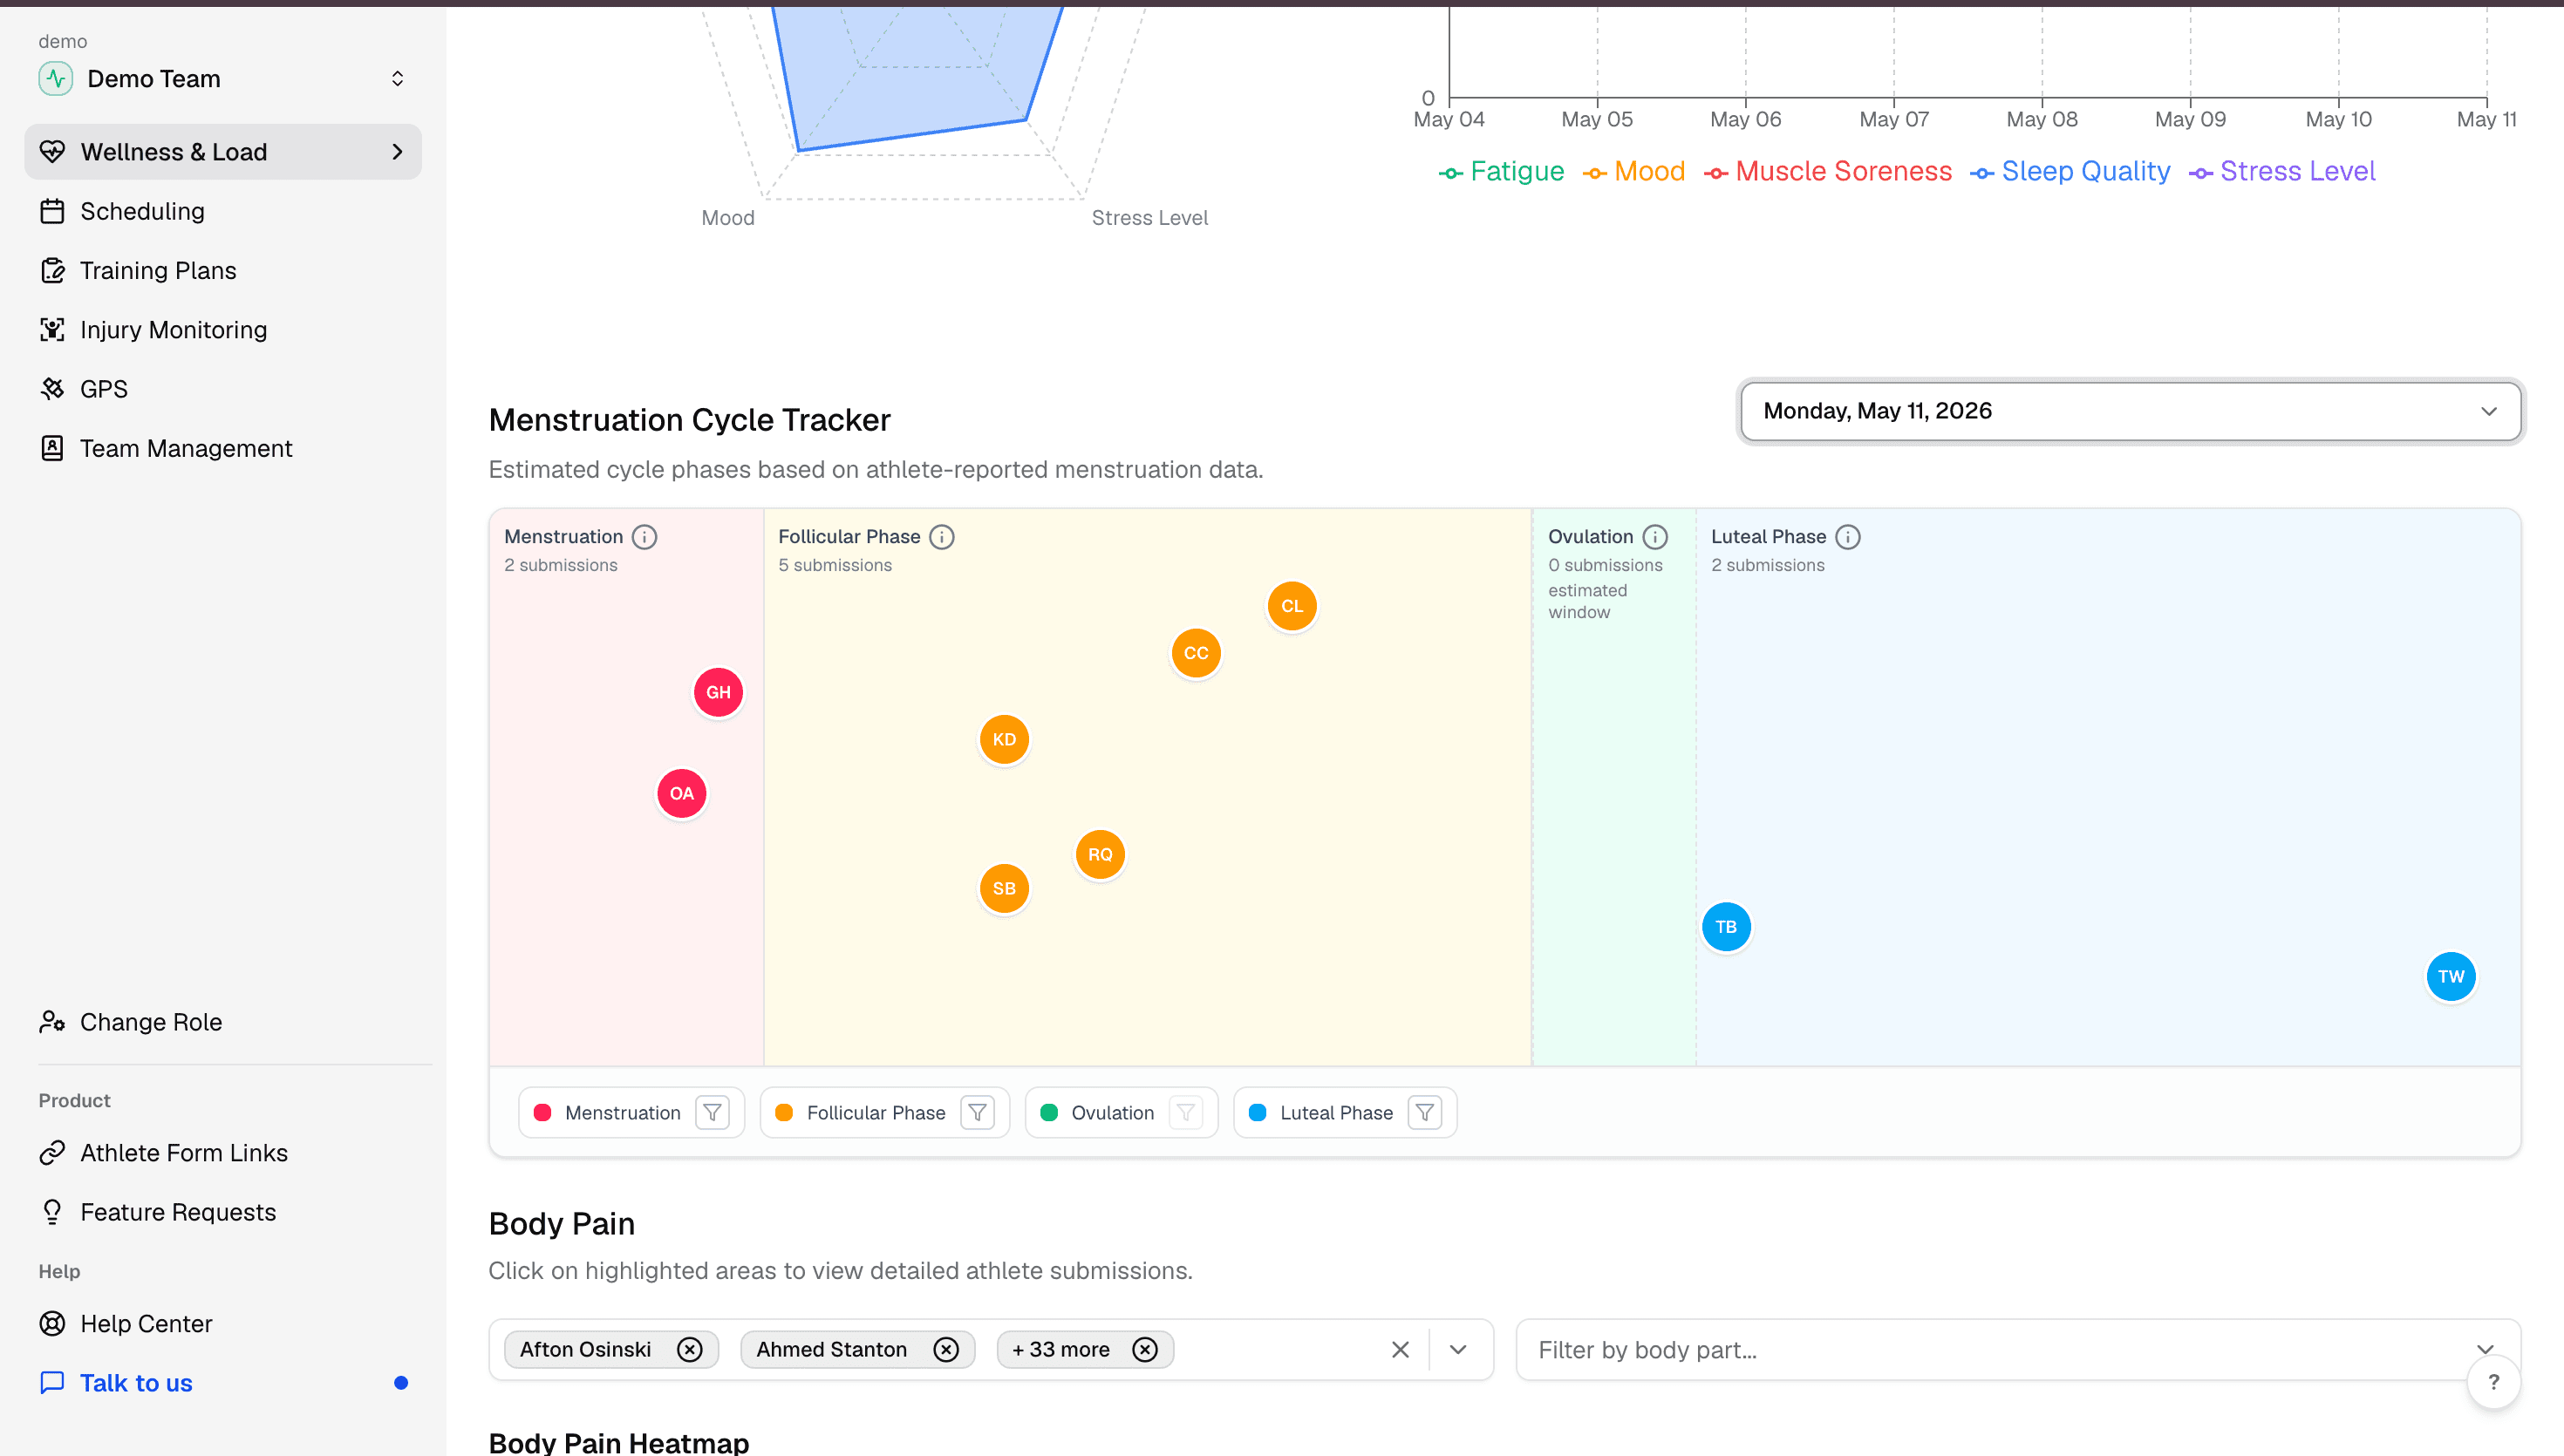Navigate to GPS section
2564x1456 pixels.
click(223, 389)
